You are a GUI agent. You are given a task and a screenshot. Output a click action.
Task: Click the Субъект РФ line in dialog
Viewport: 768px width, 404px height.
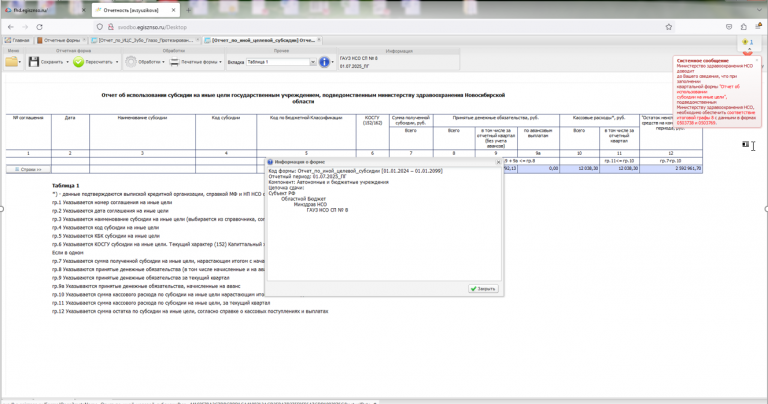click(x=282, y=193)
